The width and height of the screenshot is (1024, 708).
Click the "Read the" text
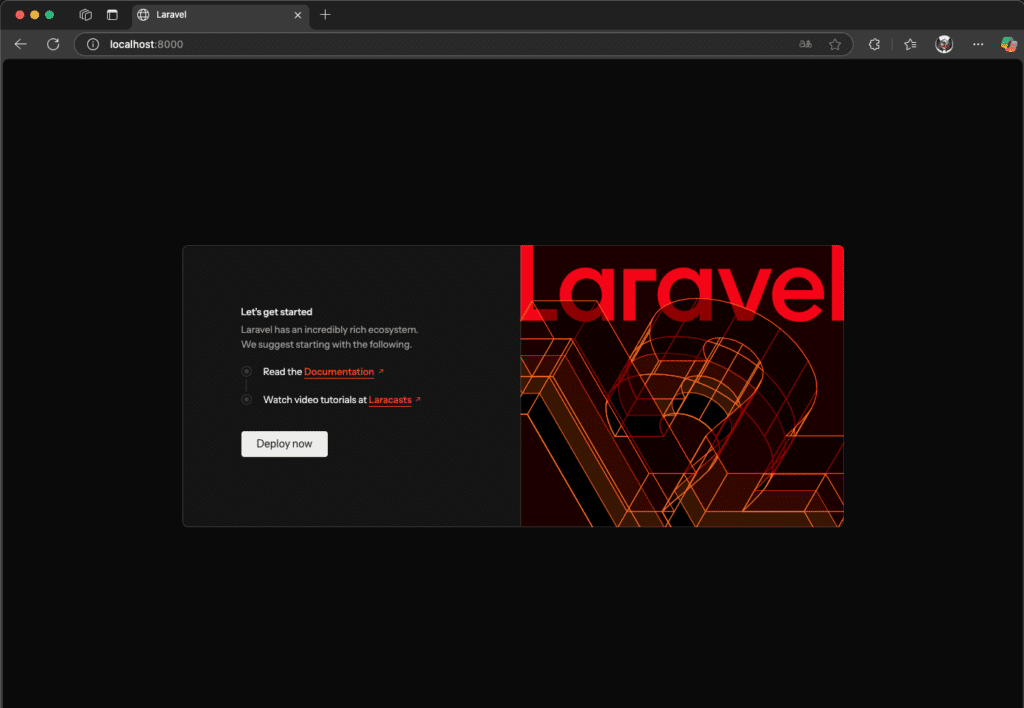point(282,372)
